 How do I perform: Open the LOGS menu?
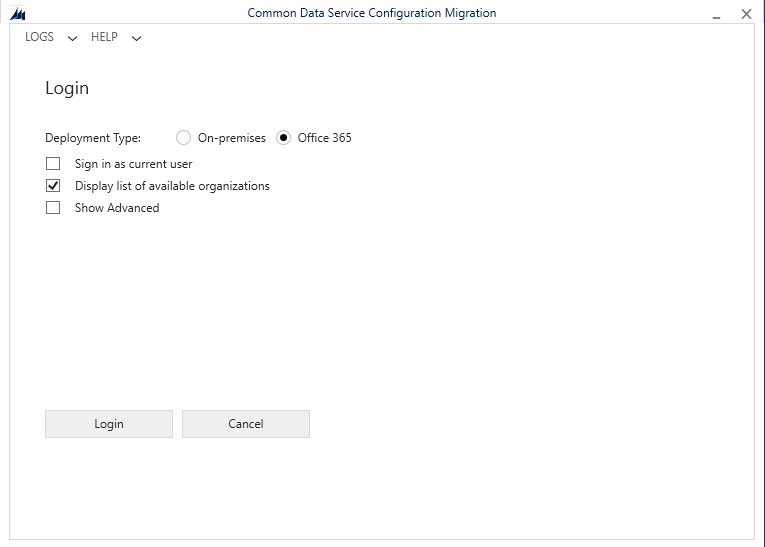tap(40, 37)
